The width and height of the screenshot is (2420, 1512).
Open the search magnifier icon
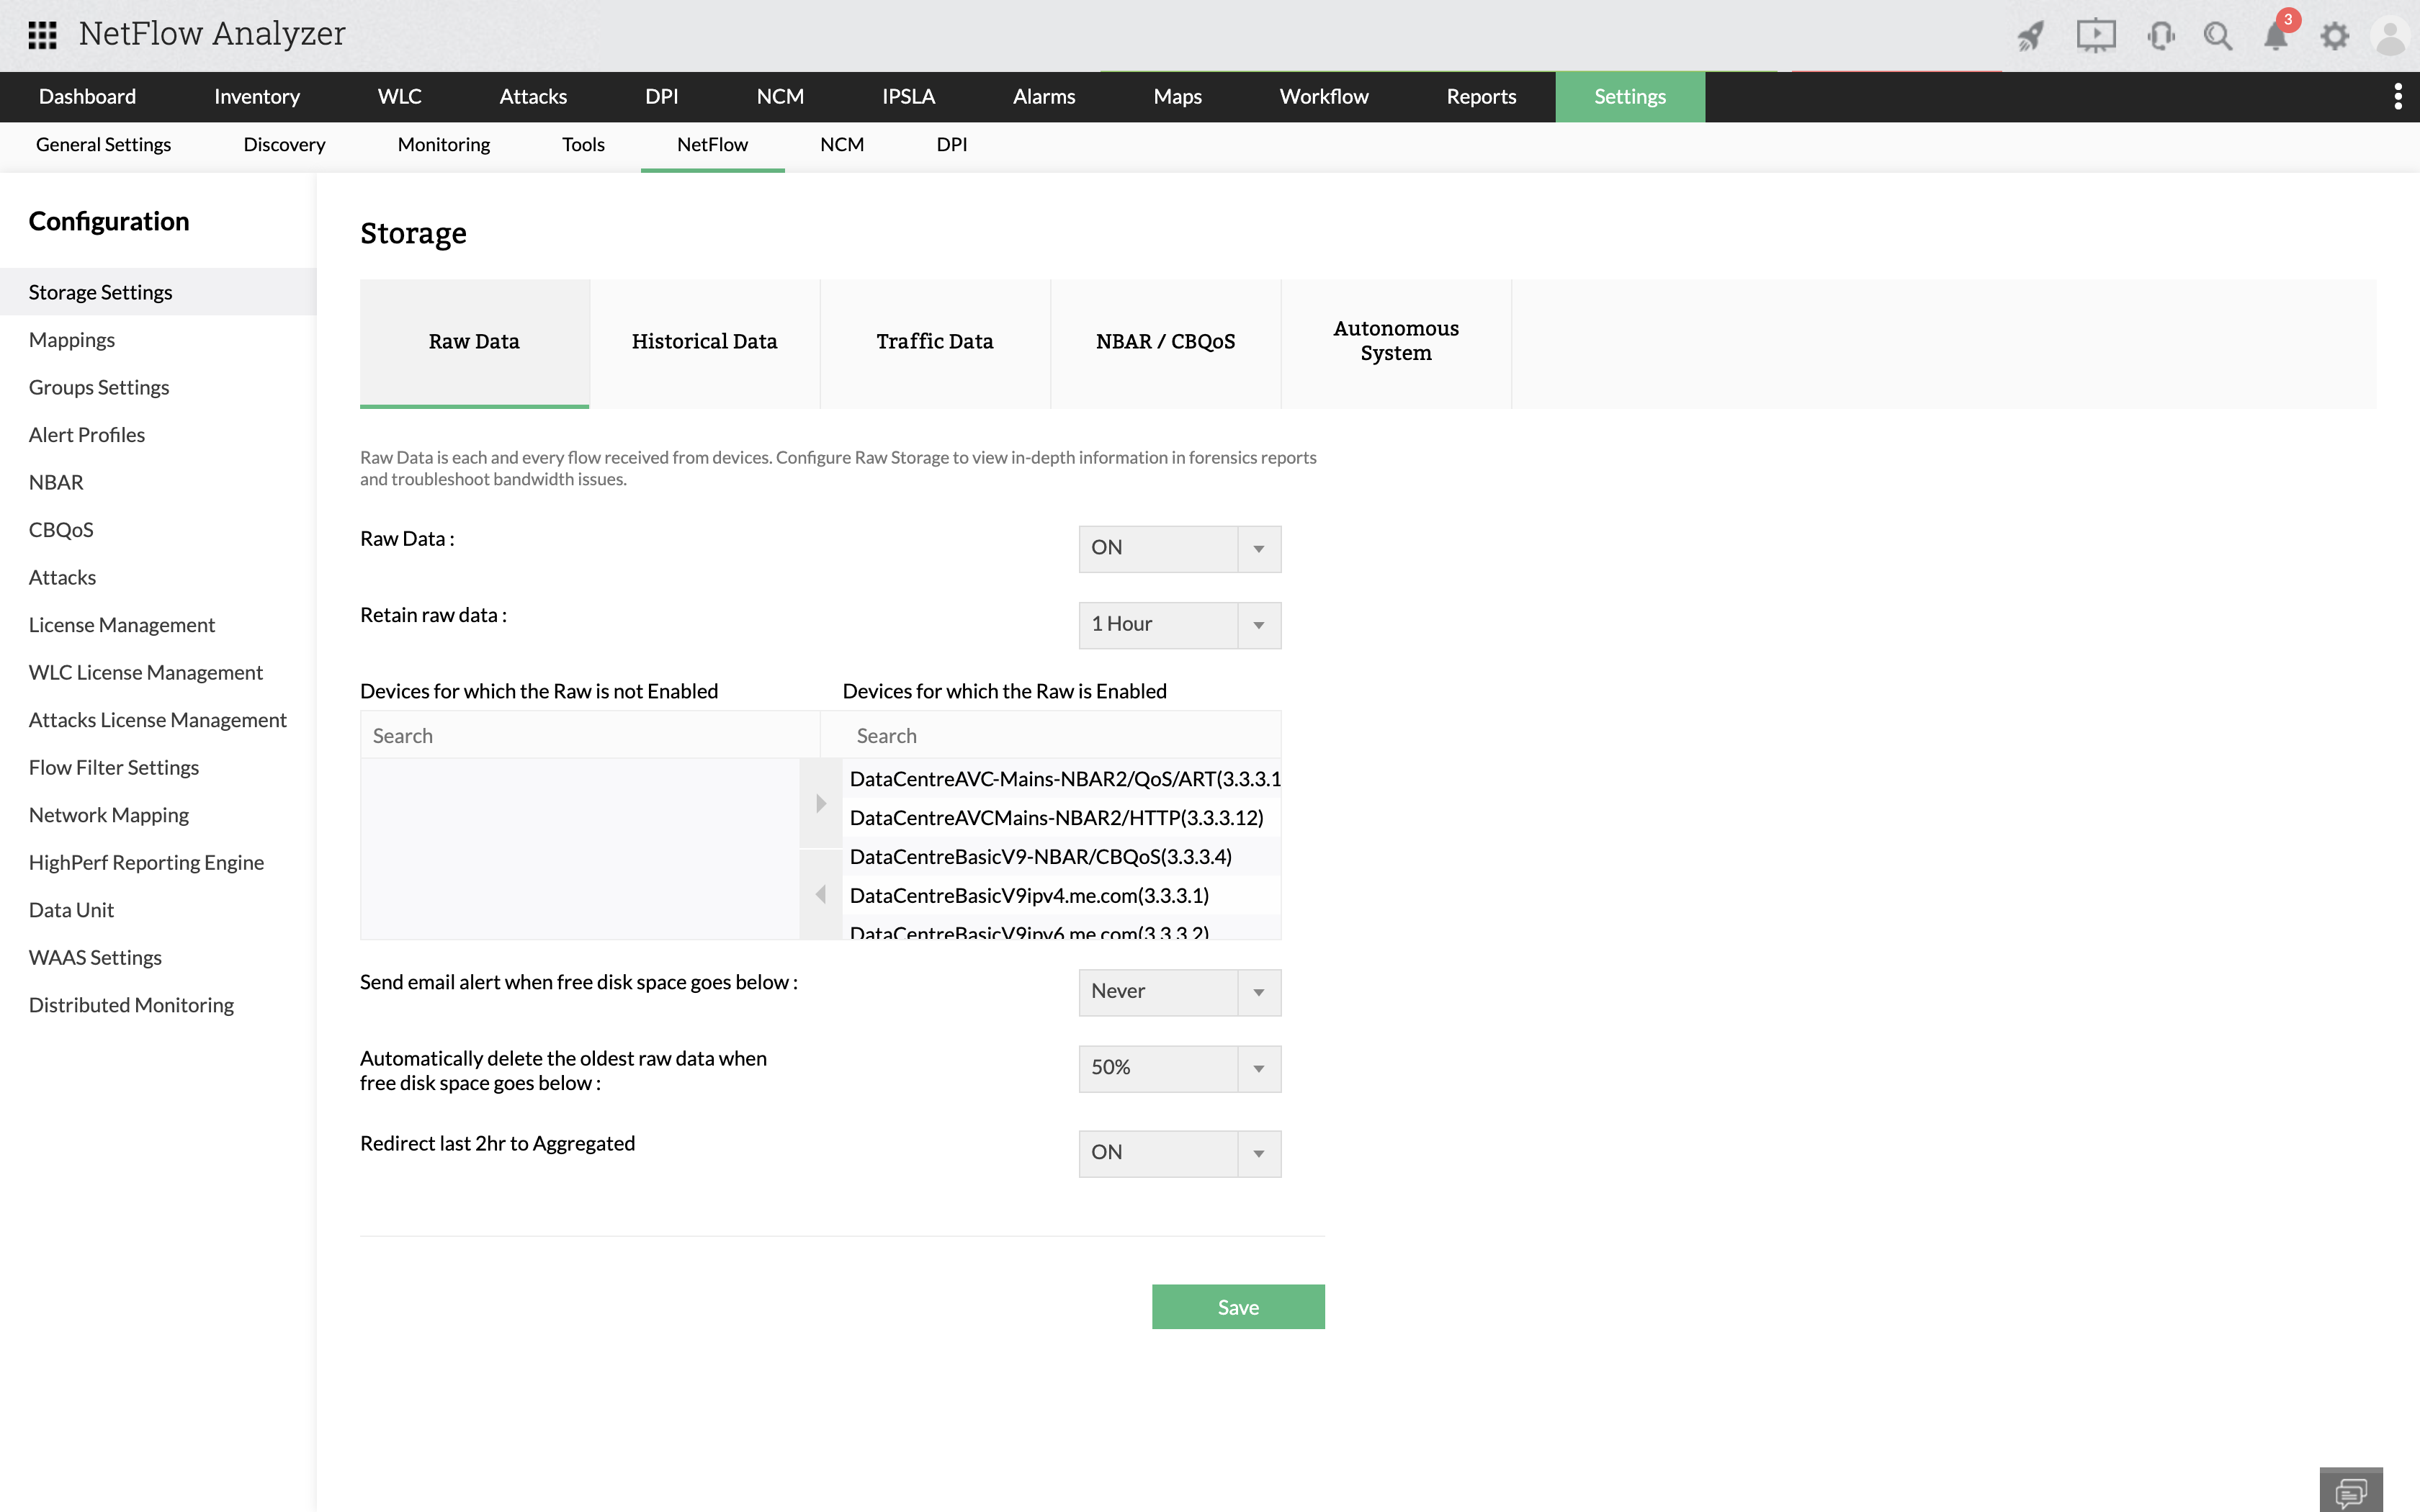click(2217, 36)
